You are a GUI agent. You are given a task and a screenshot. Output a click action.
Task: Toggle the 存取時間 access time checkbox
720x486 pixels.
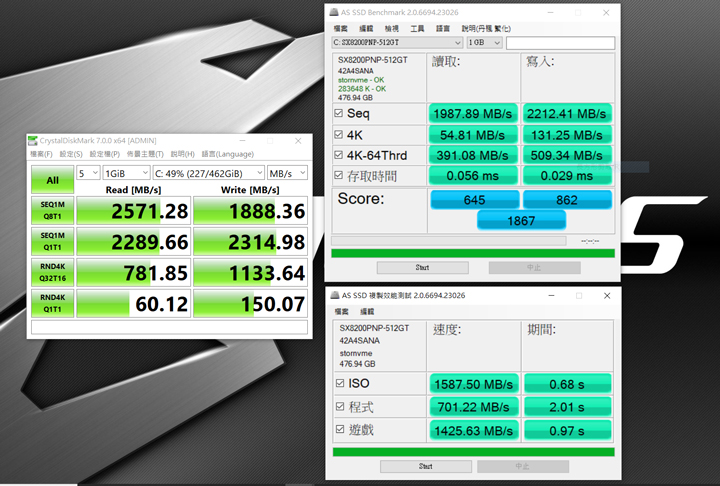338,175
